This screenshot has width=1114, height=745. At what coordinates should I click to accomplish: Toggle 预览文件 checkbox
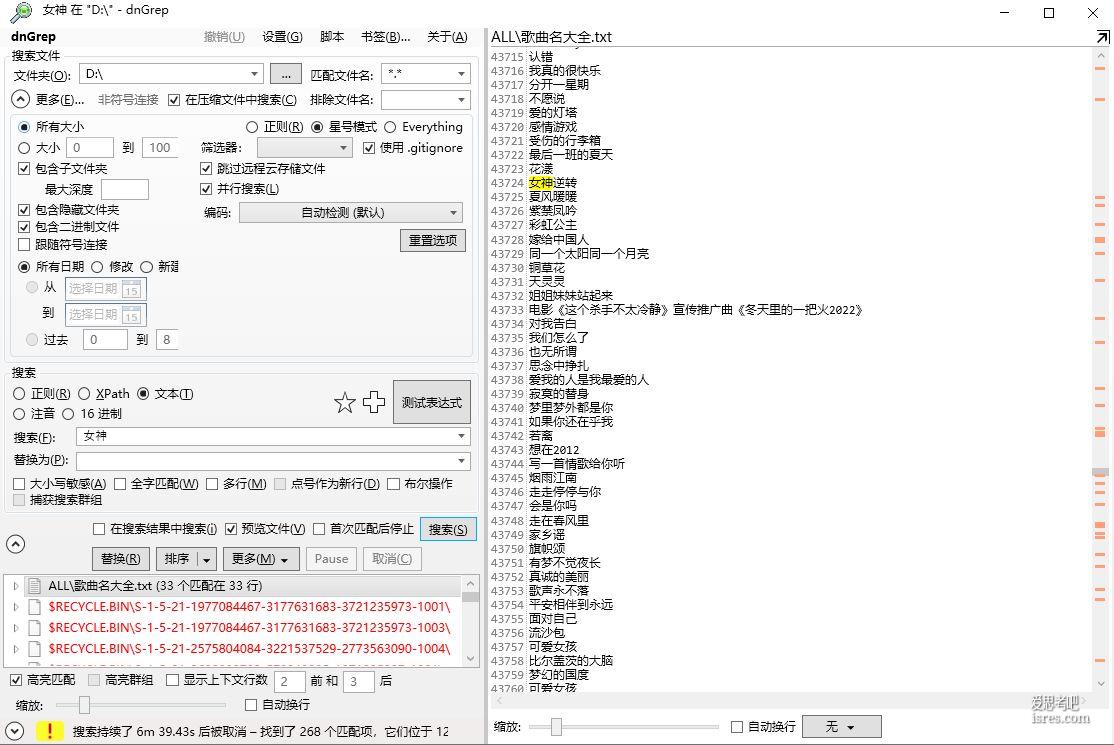coord(231,529)
